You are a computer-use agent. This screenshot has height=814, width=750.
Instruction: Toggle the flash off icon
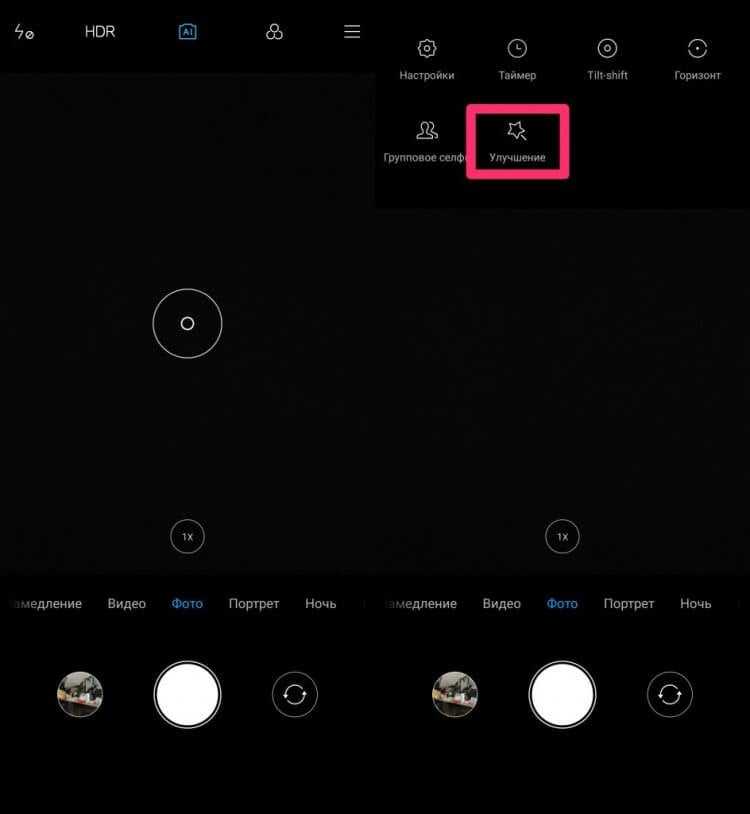pyautogui.click(x=24, y=32)
